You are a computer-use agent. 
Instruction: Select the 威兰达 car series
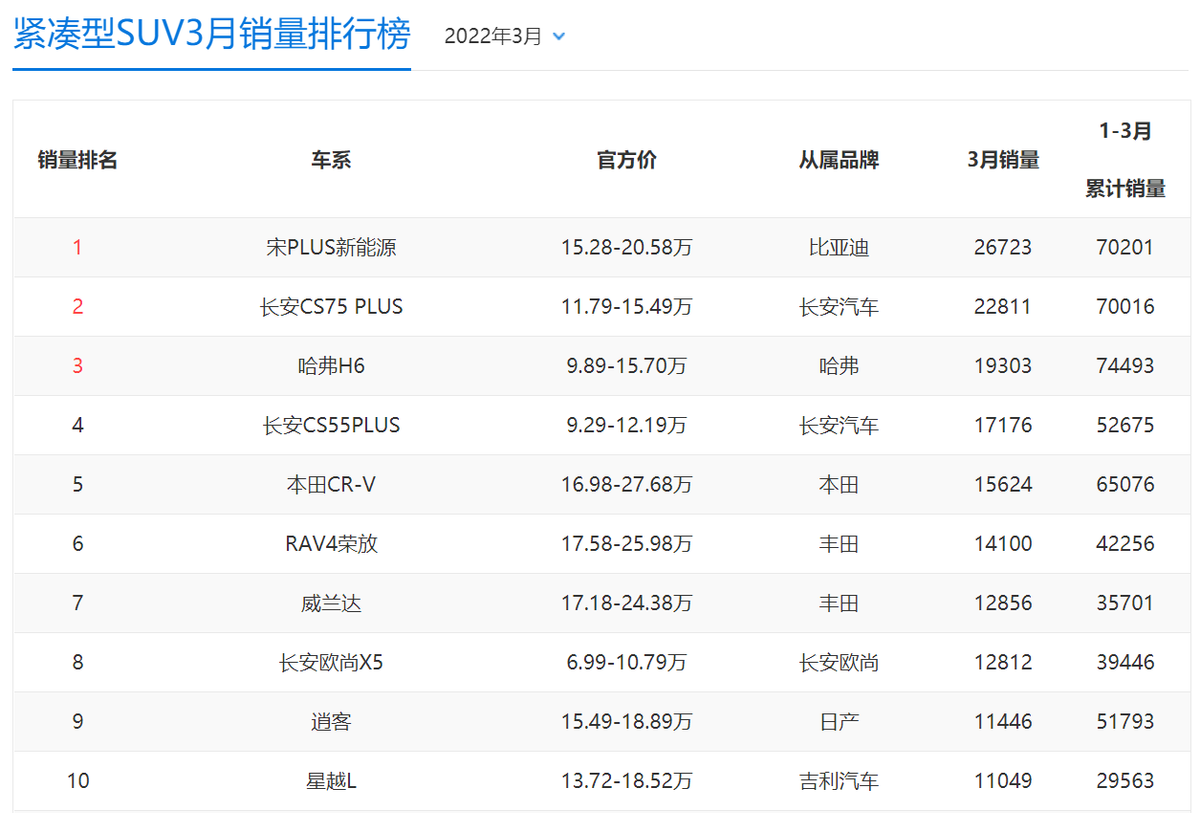[x=331, y=603]
